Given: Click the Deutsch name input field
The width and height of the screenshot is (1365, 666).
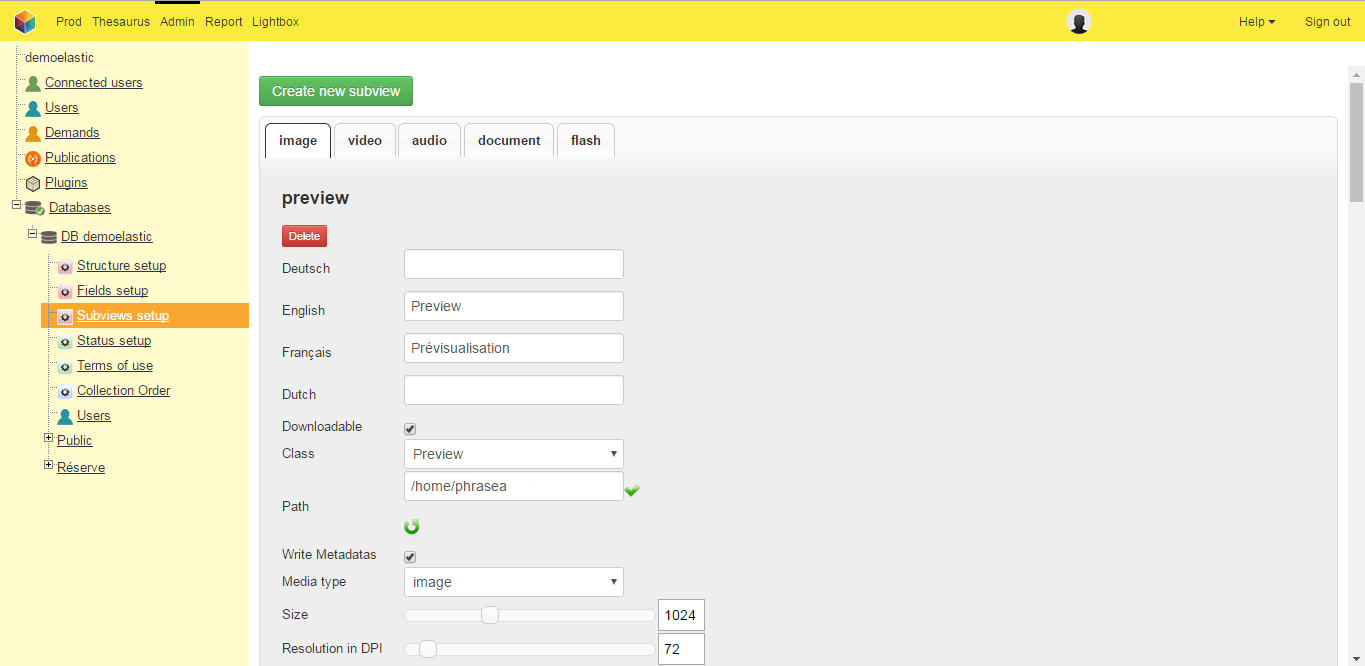Looking at the screenshot, I should point(513,265).
